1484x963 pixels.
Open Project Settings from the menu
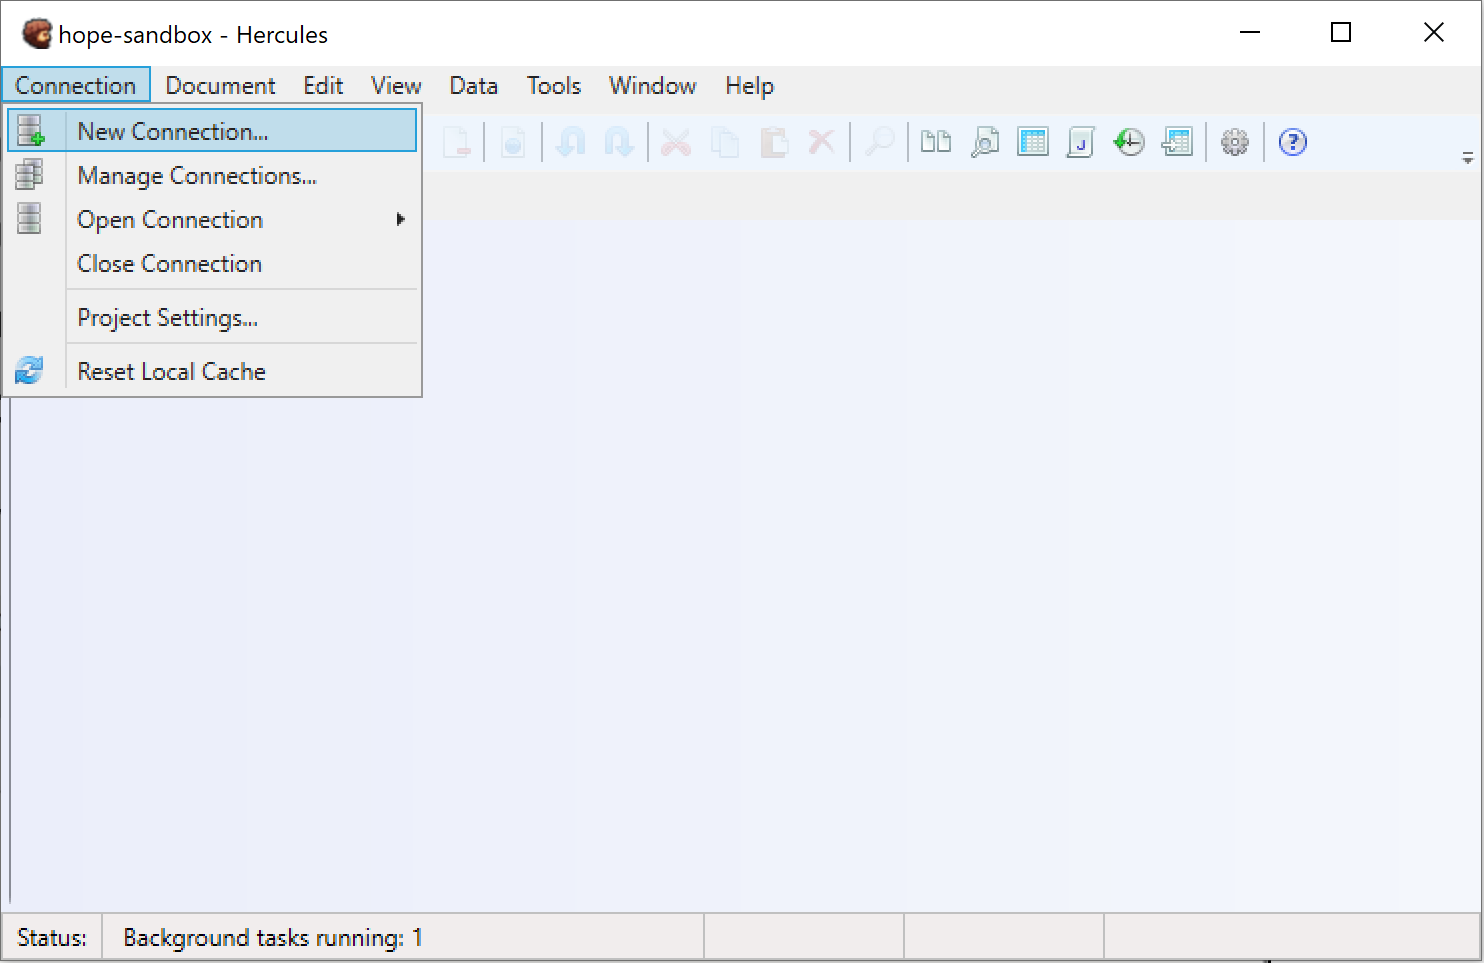[212, 317]
